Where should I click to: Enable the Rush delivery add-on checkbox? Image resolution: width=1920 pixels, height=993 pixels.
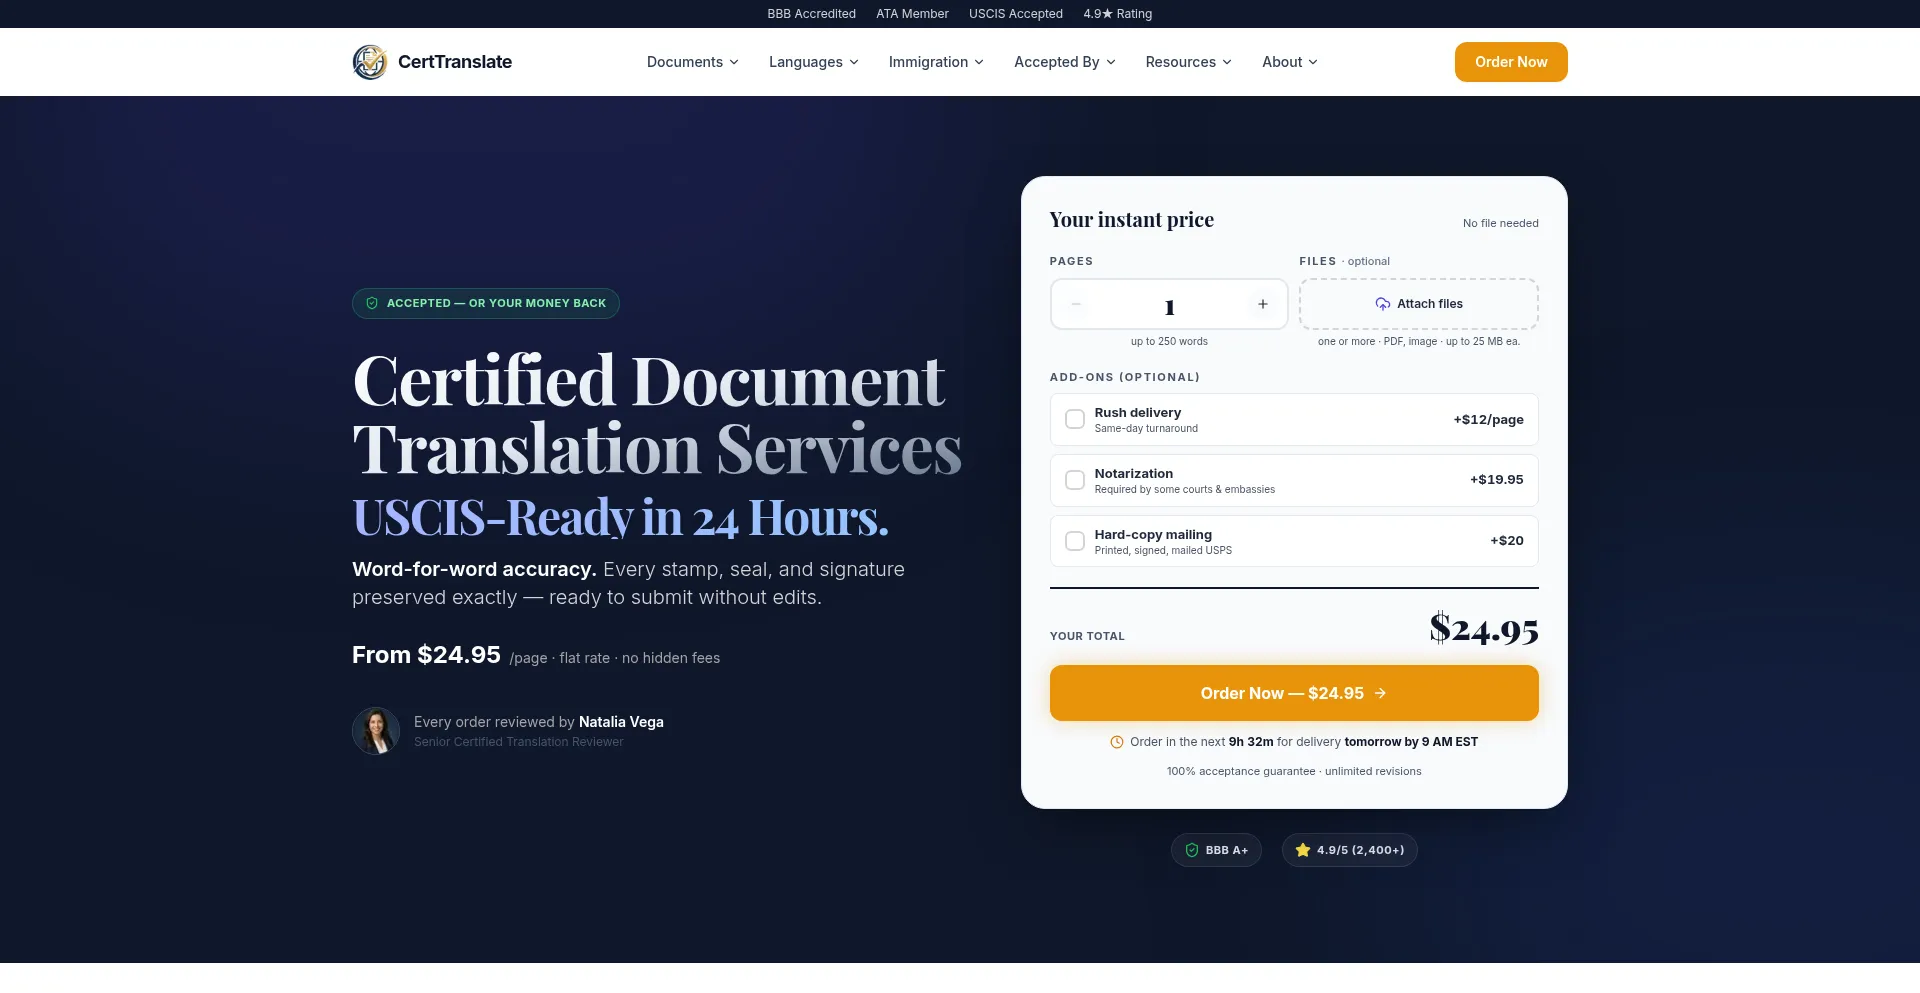click(1075, 419)
